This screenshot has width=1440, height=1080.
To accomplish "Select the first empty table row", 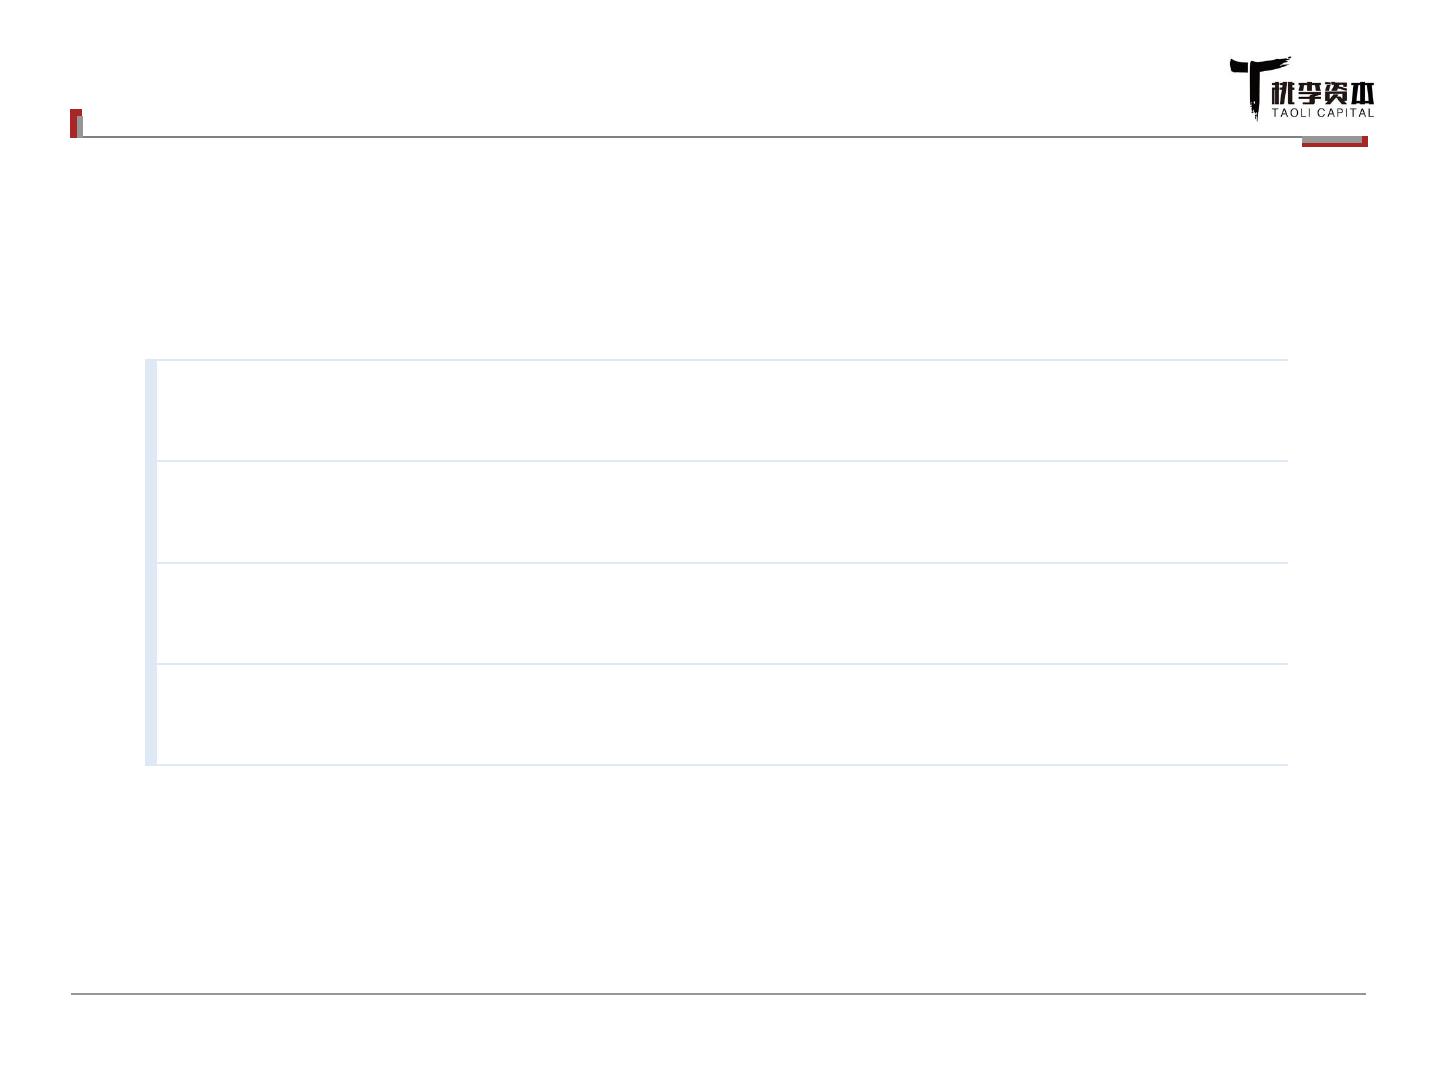I will click(720, 410).
